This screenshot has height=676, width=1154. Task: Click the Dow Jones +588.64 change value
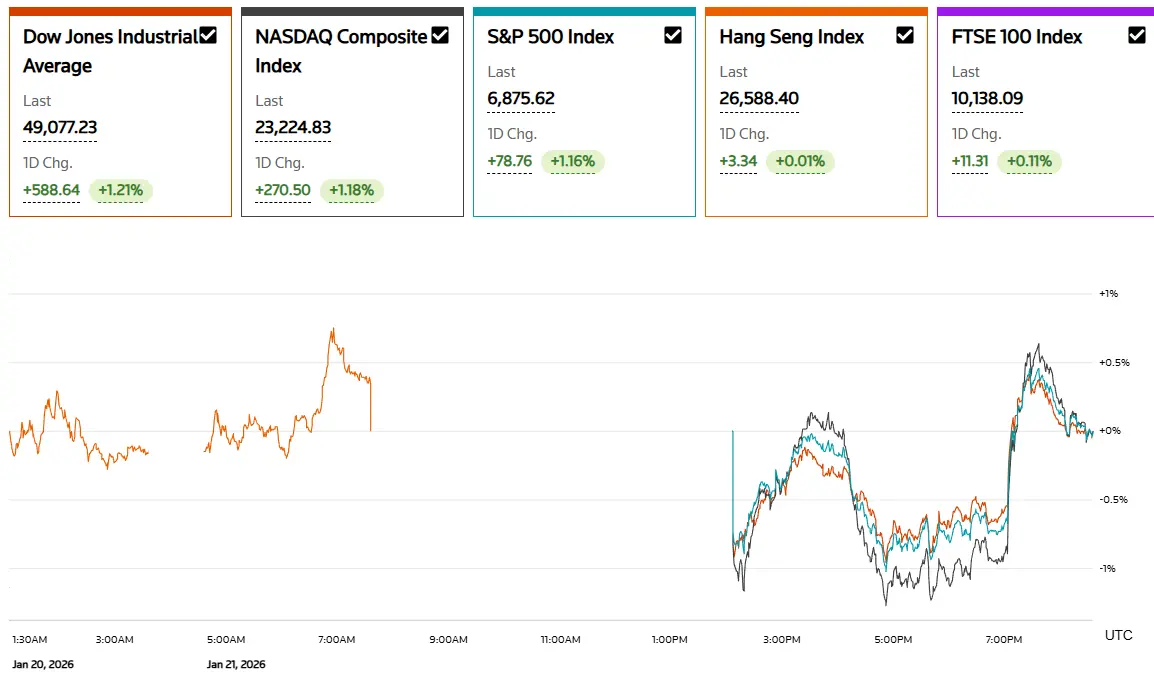click(x=51, y=190)
